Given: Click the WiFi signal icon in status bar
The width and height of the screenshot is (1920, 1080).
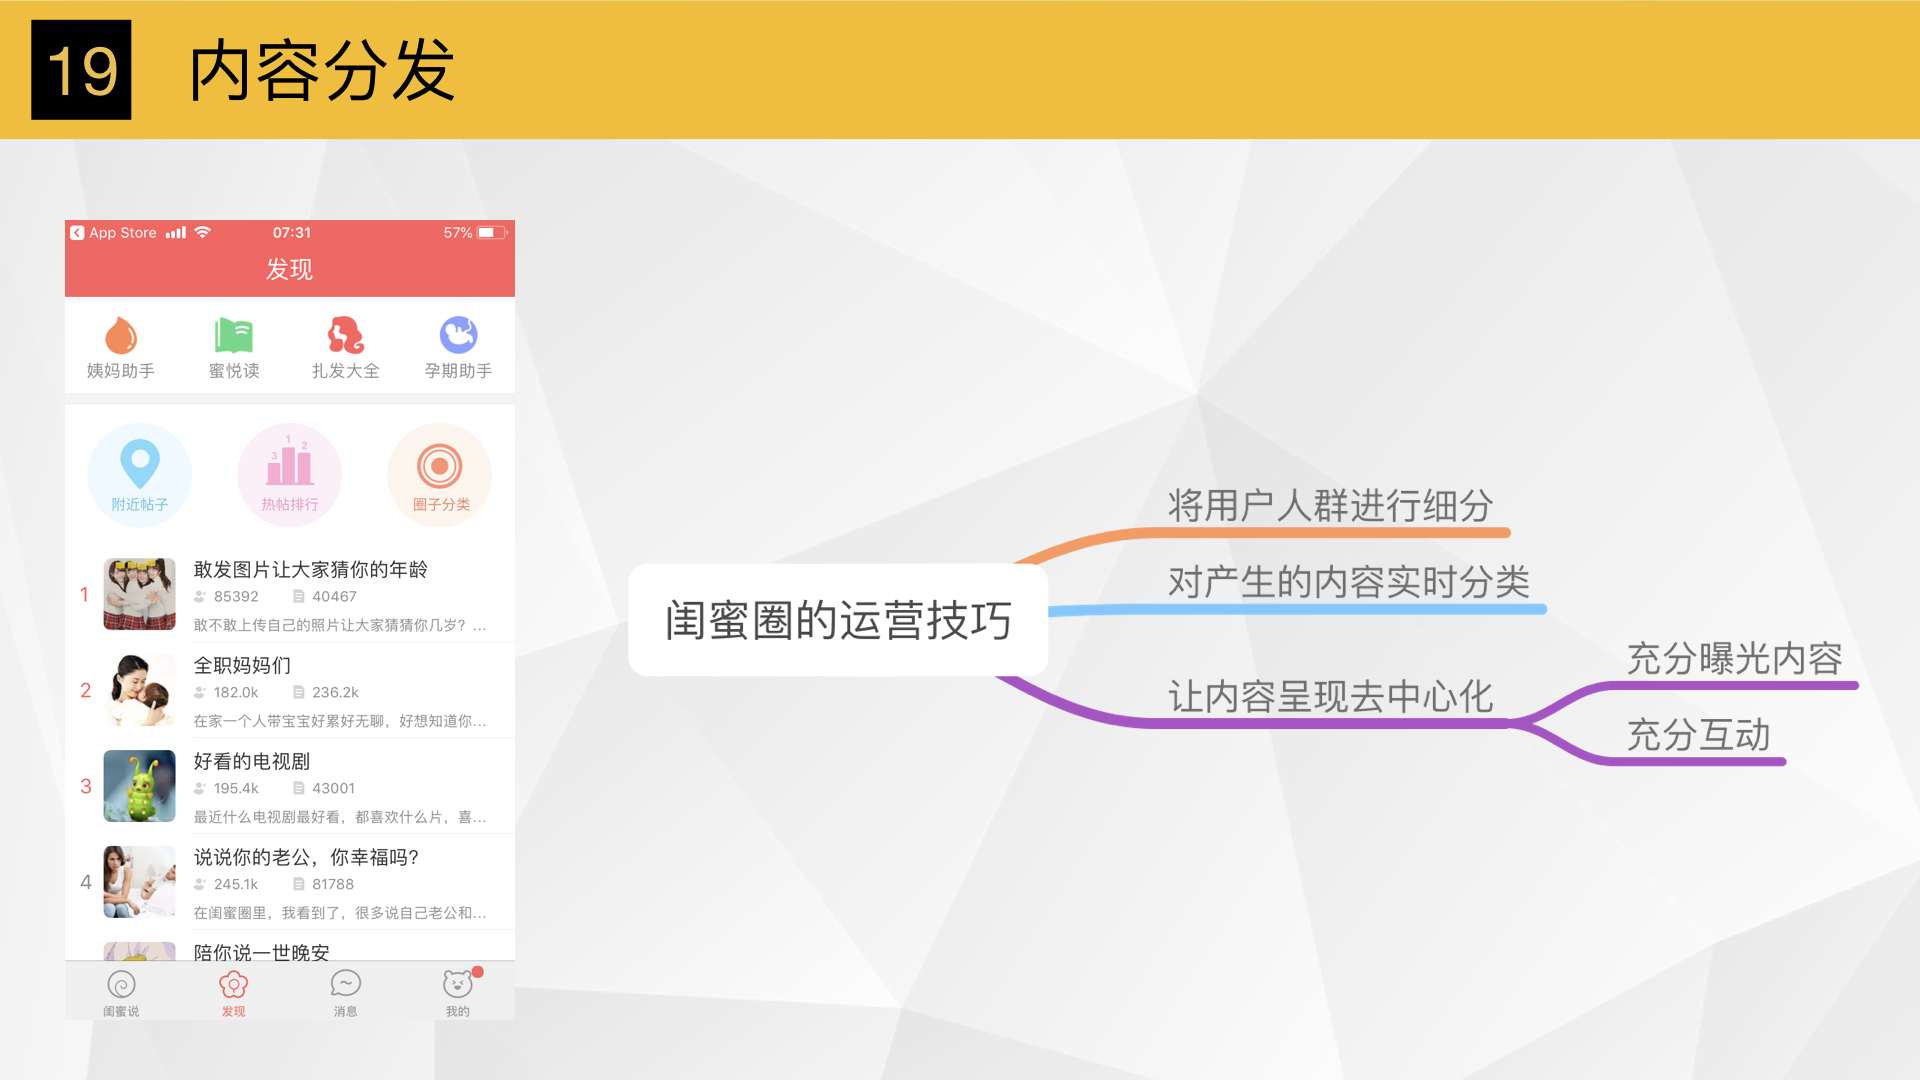Looking at the screenshot, I should pyautogui.click(x=203, y=232).
